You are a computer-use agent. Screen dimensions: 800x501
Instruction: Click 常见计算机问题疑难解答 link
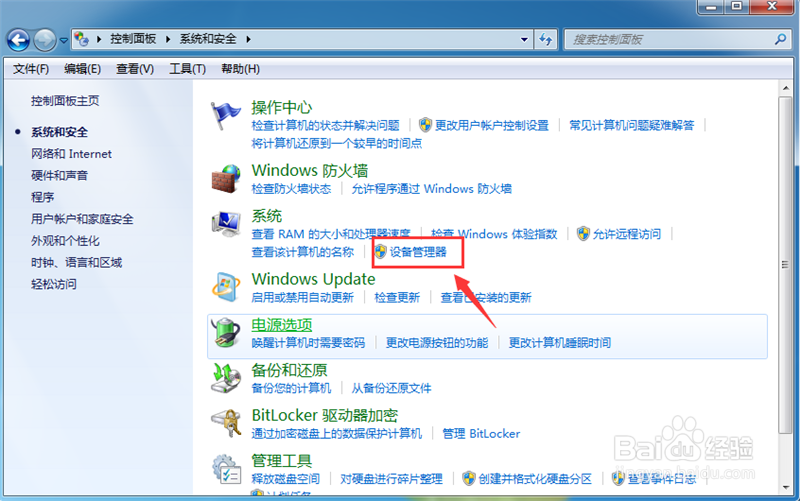(x=632, y=126)
